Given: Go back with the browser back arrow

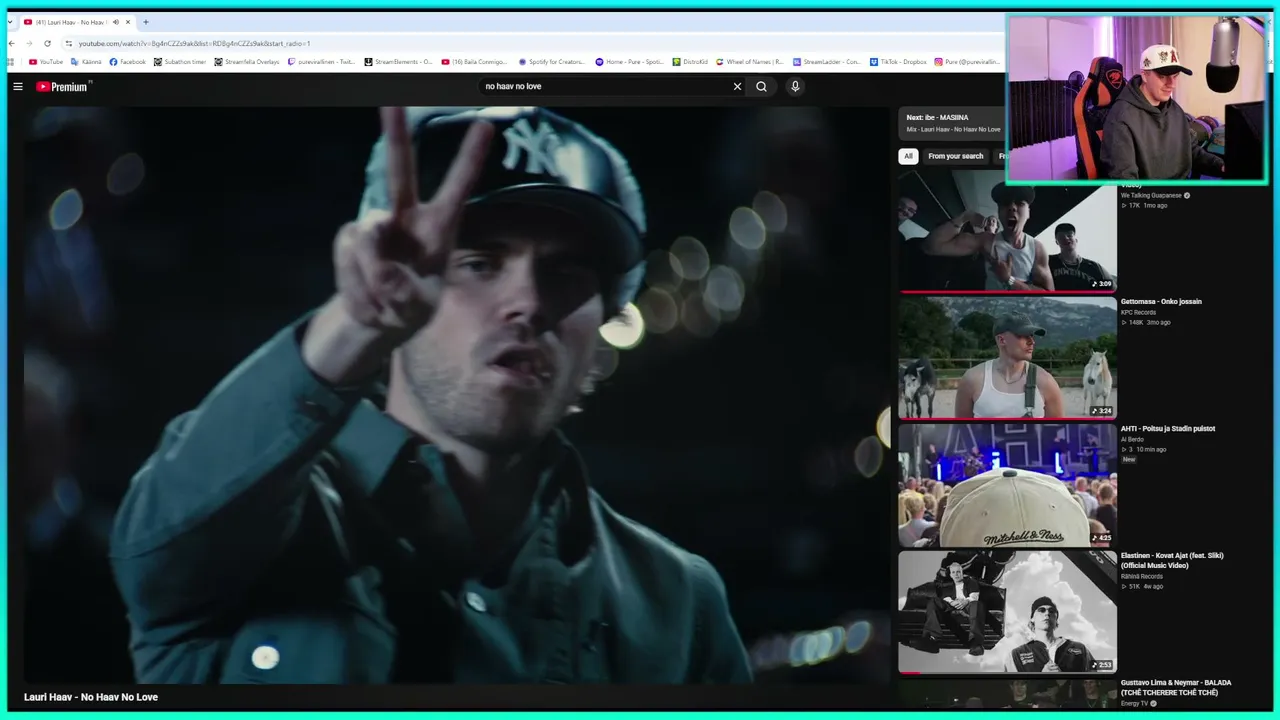Looking at the screenshot, I should [12, 44].
